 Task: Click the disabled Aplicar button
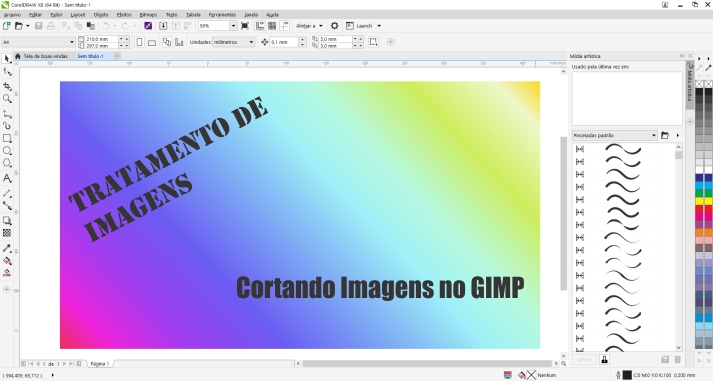pos(584,360)
